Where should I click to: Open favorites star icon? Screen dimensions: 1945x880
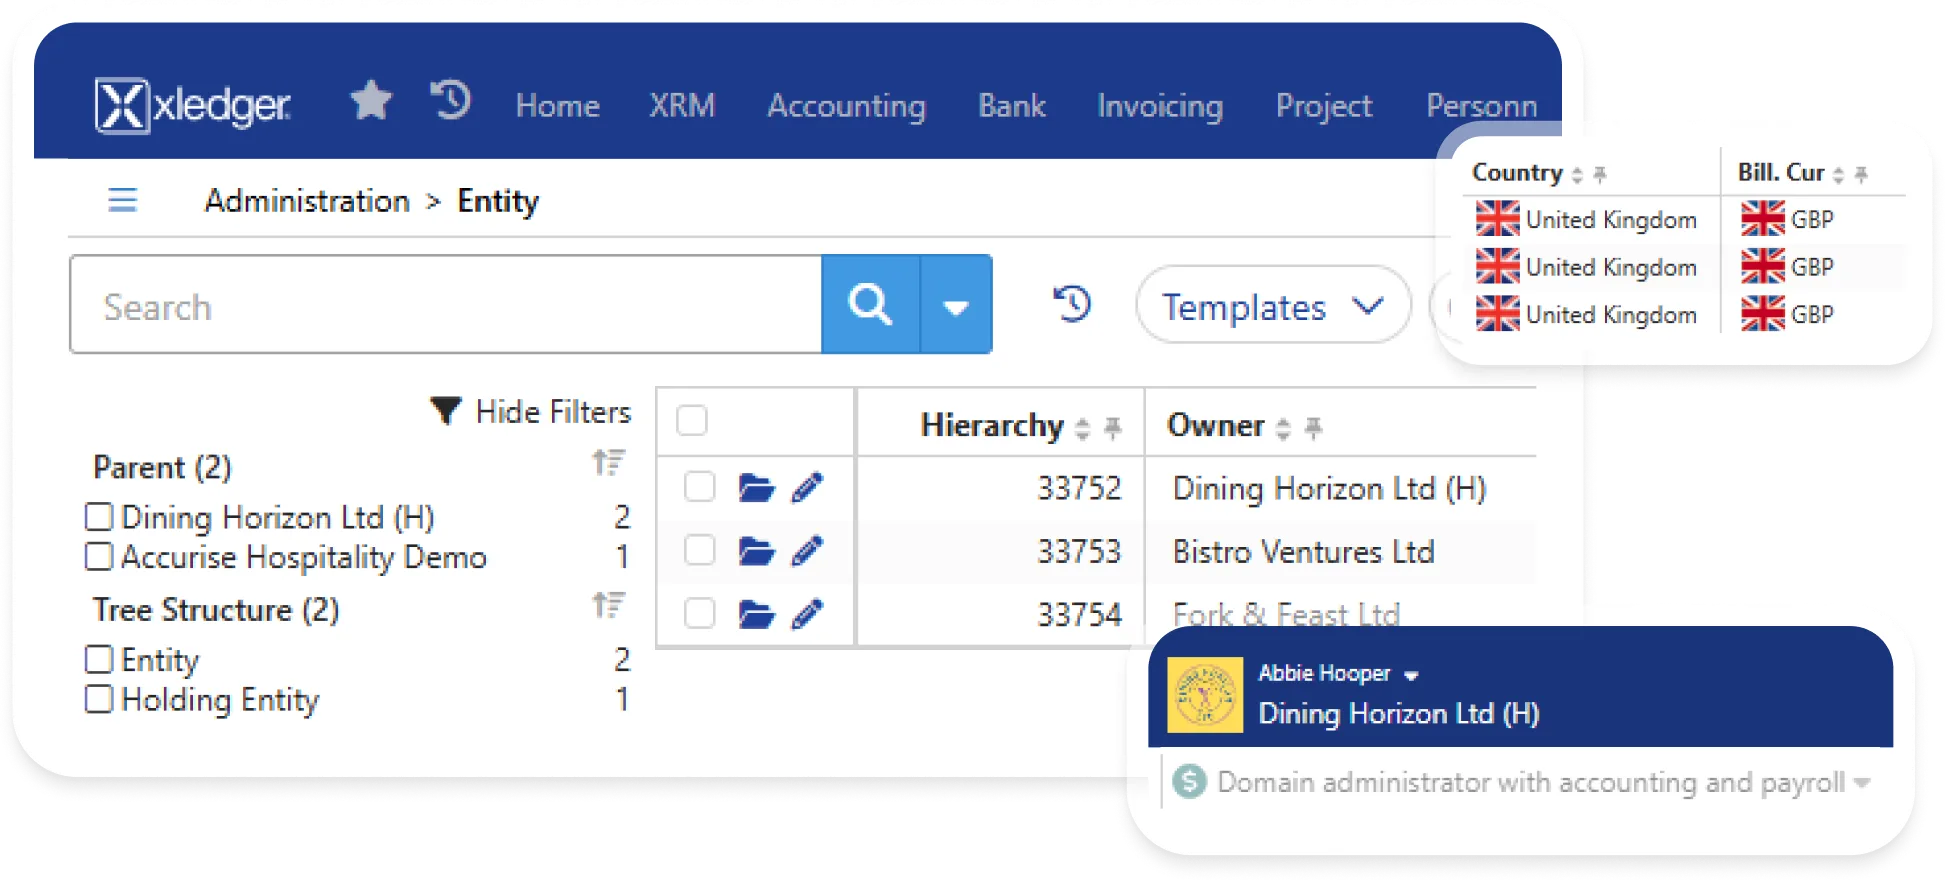point(371,100)
